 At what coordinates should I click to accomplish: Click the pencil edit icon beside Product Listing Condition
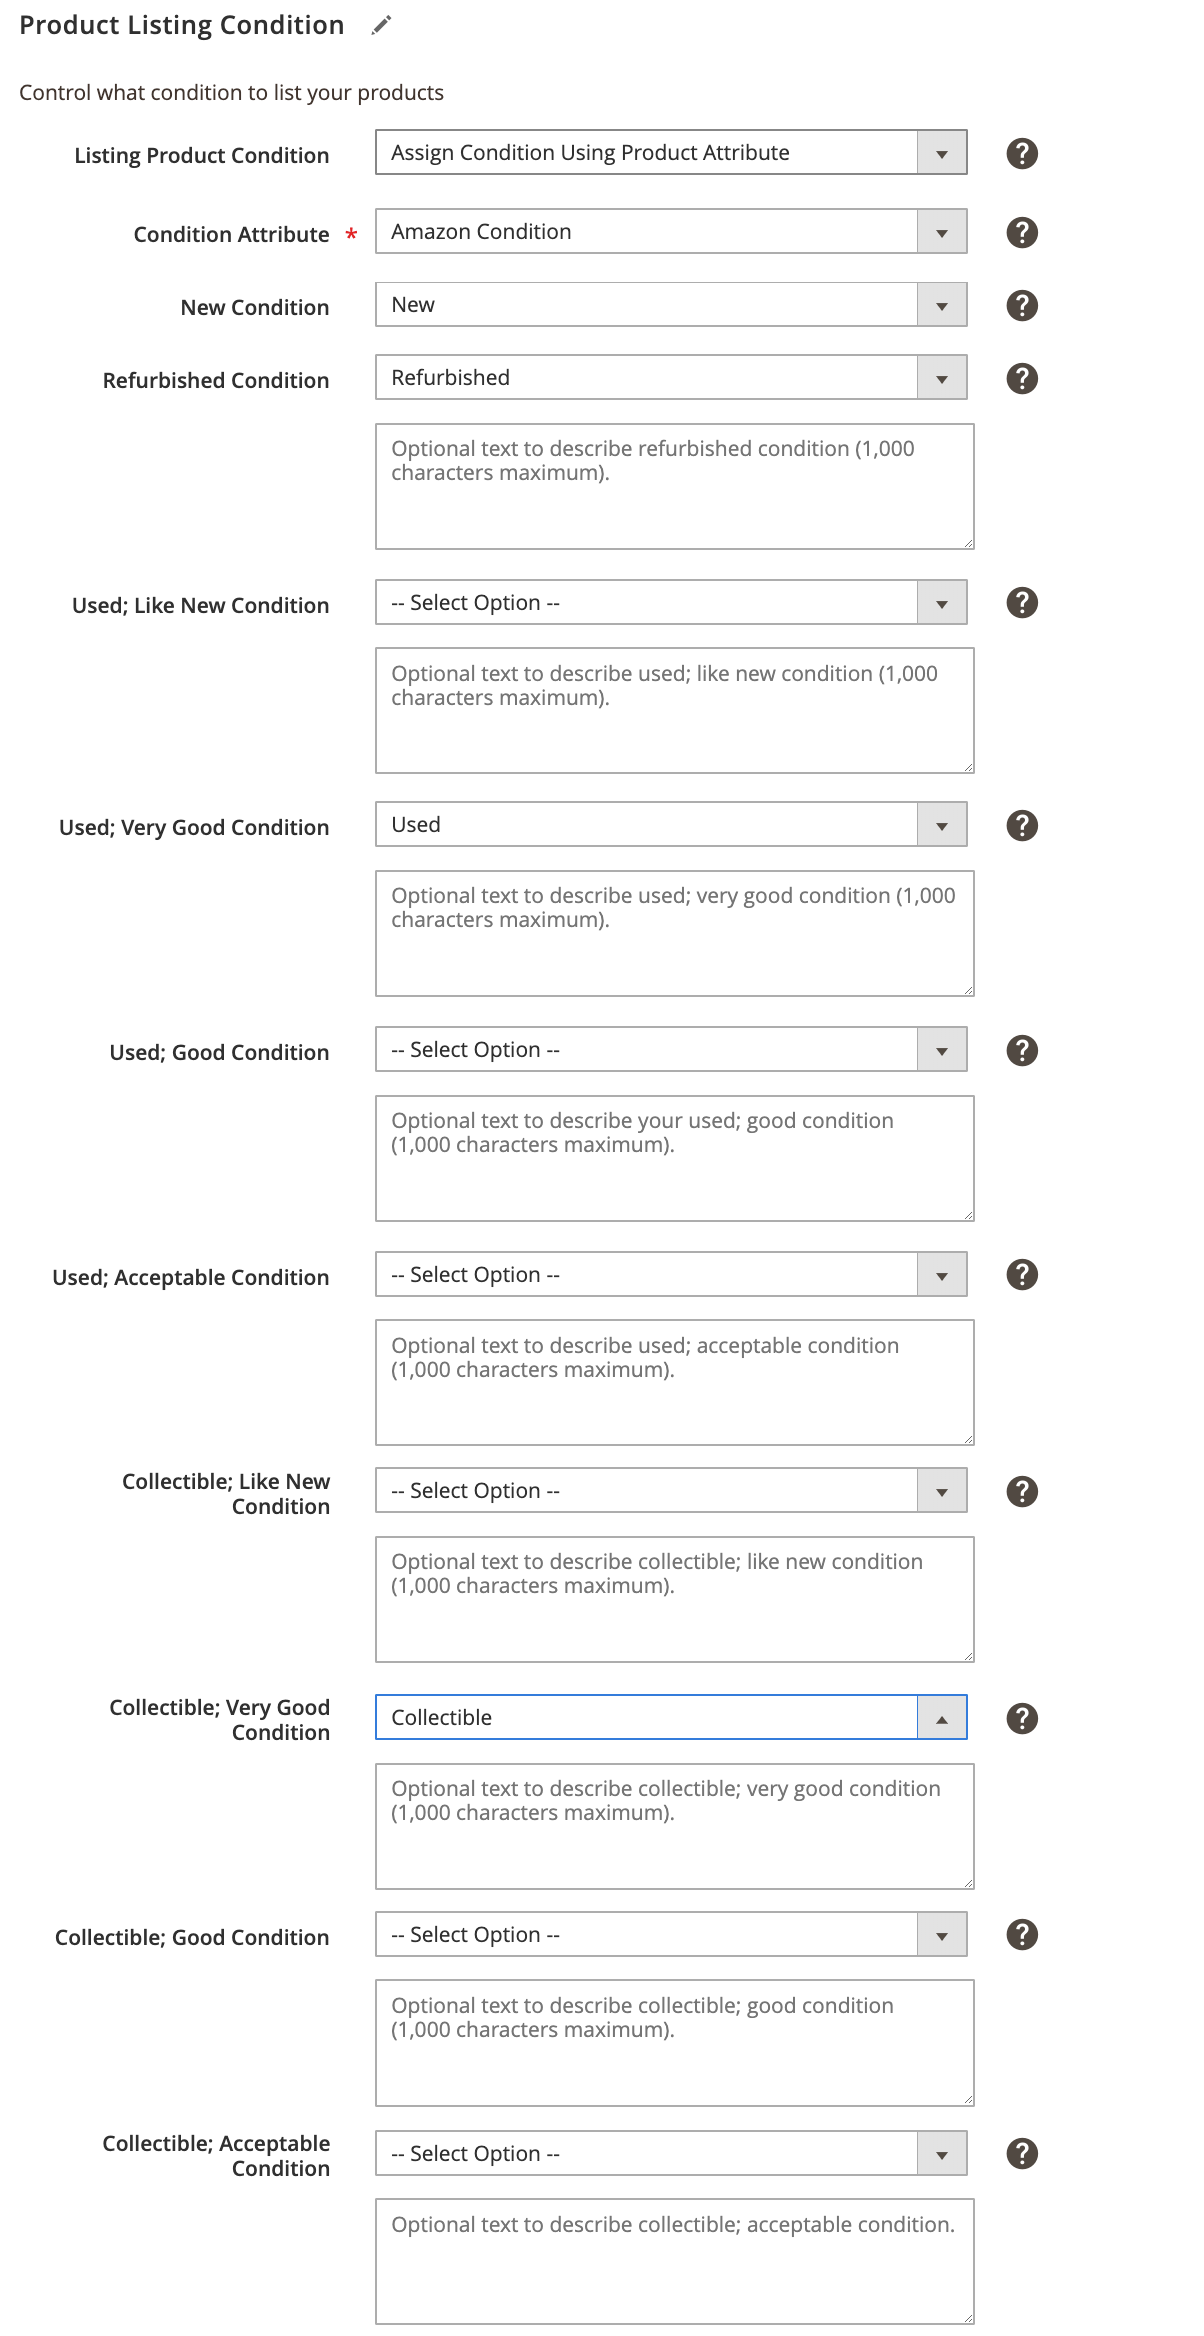click(381, 25)
